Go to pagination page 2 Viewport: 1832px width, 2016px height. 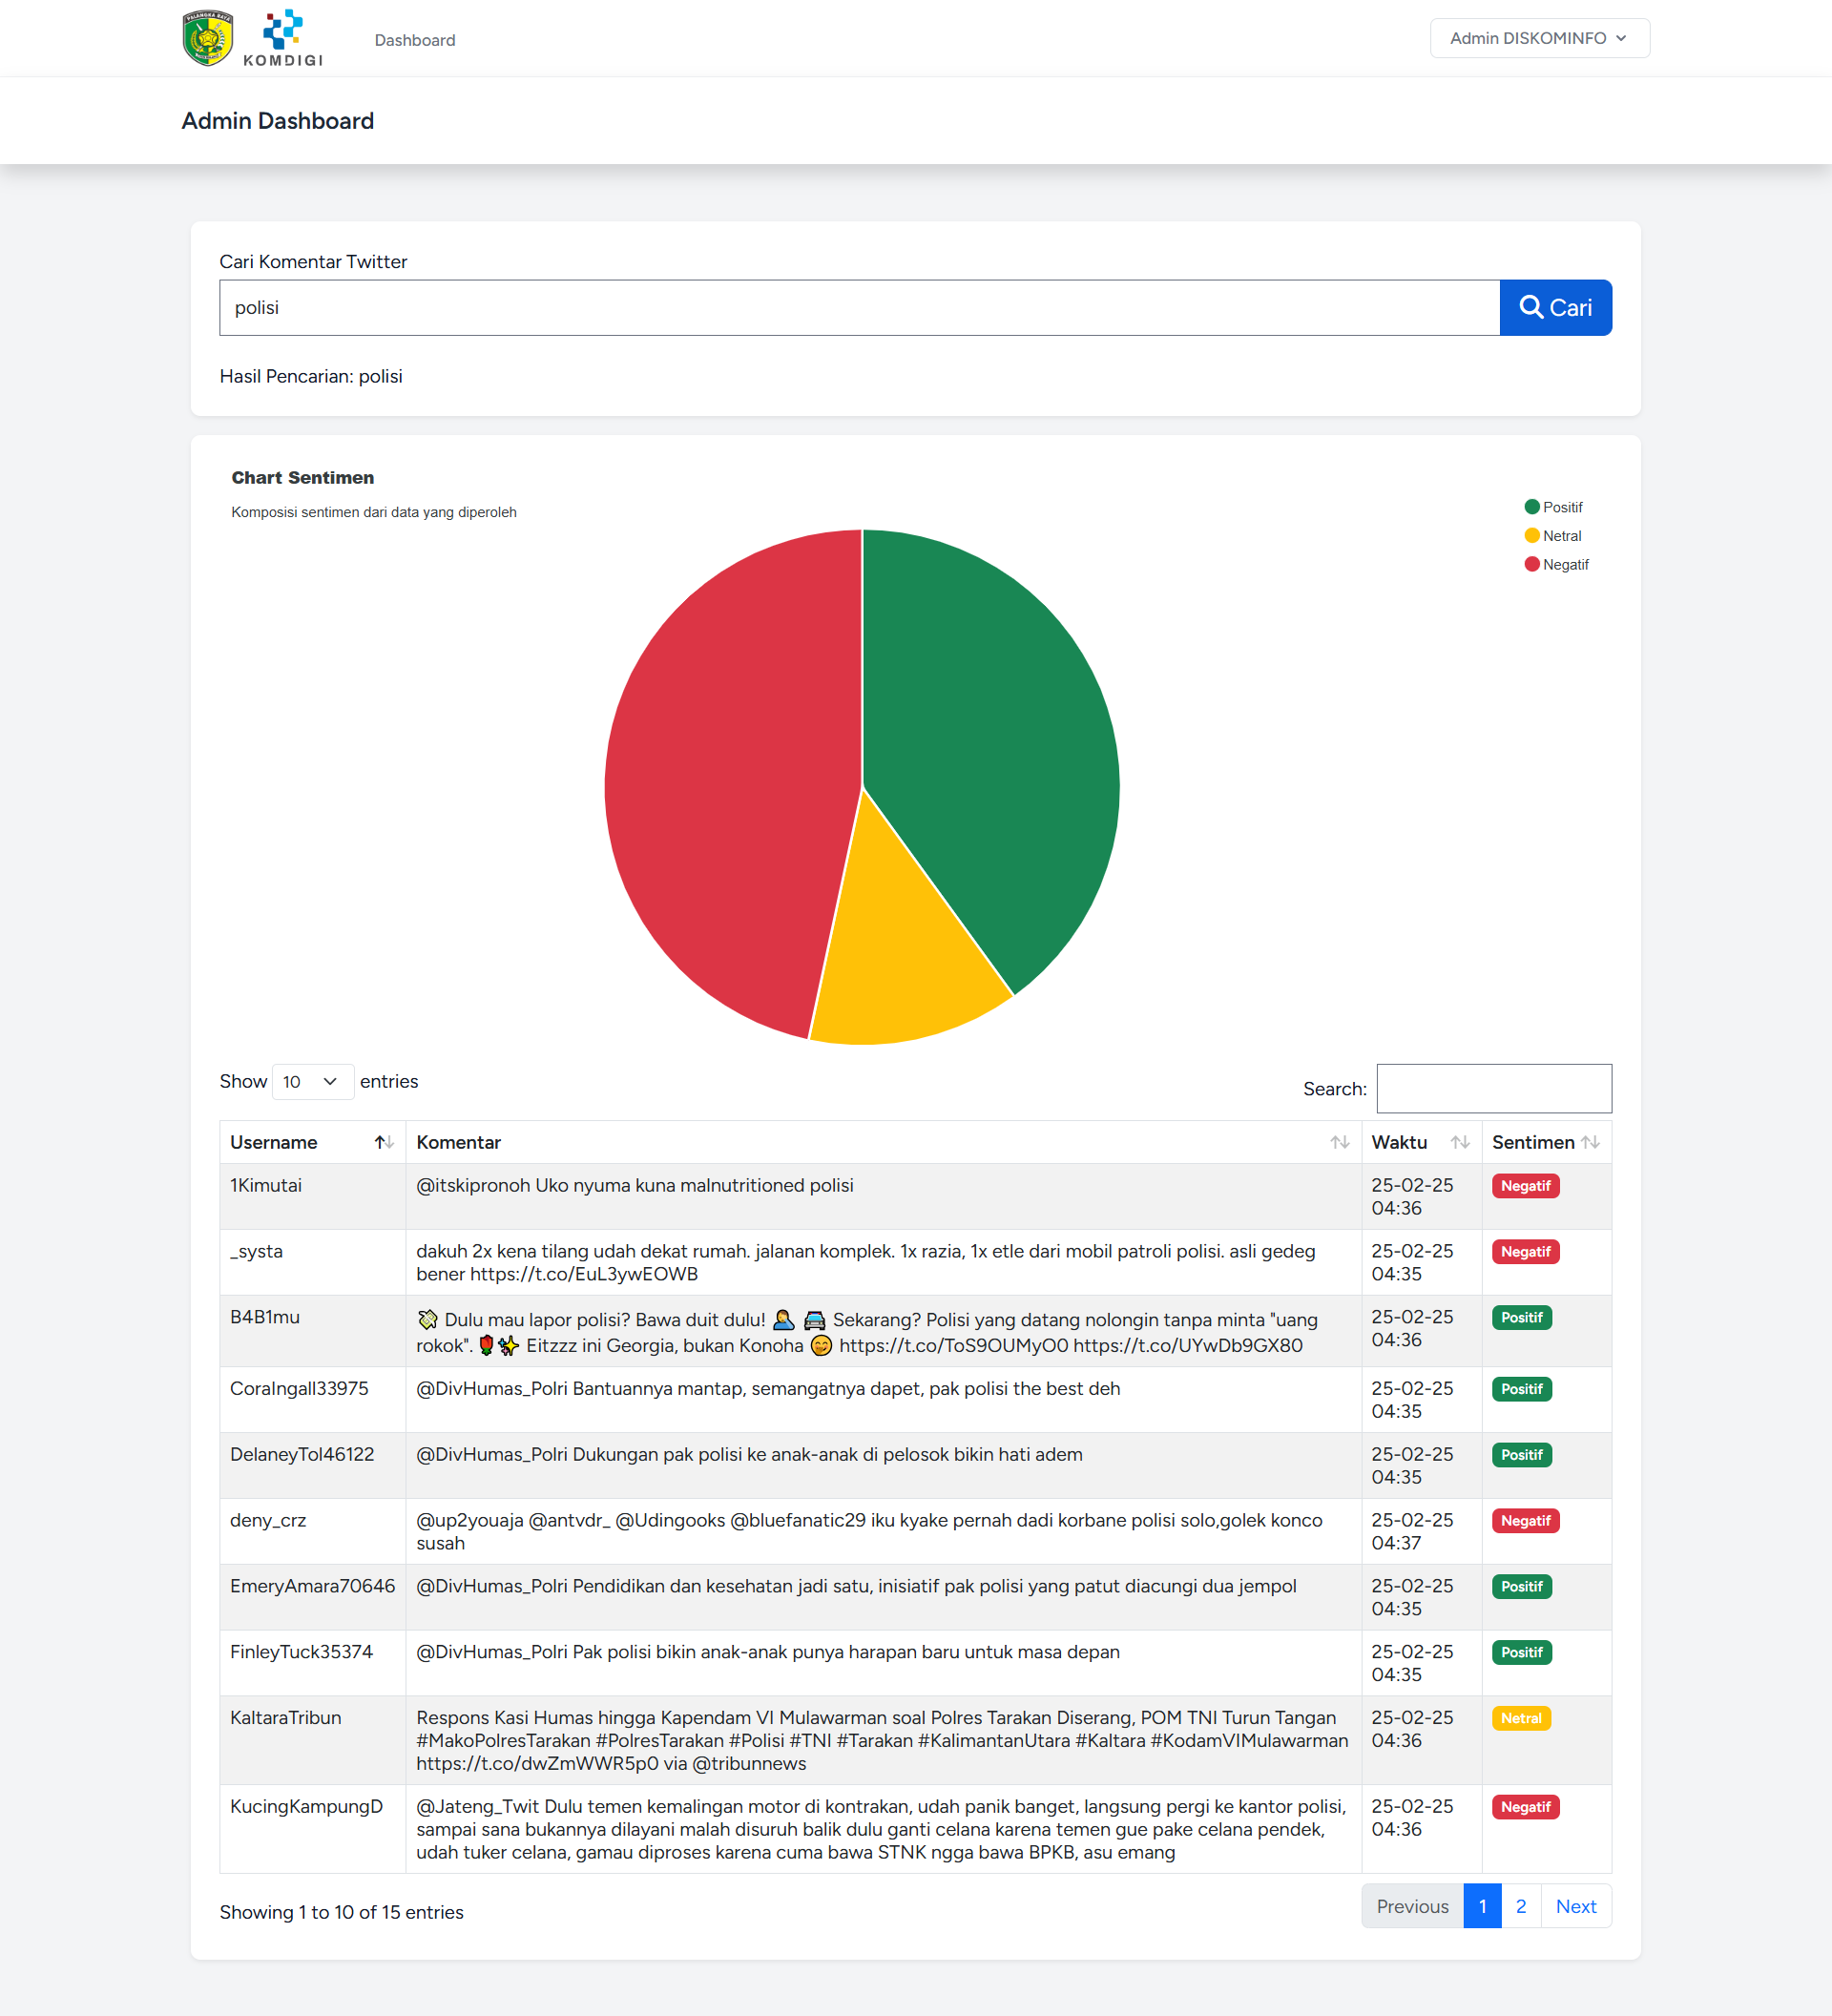coord(1521,1906)
